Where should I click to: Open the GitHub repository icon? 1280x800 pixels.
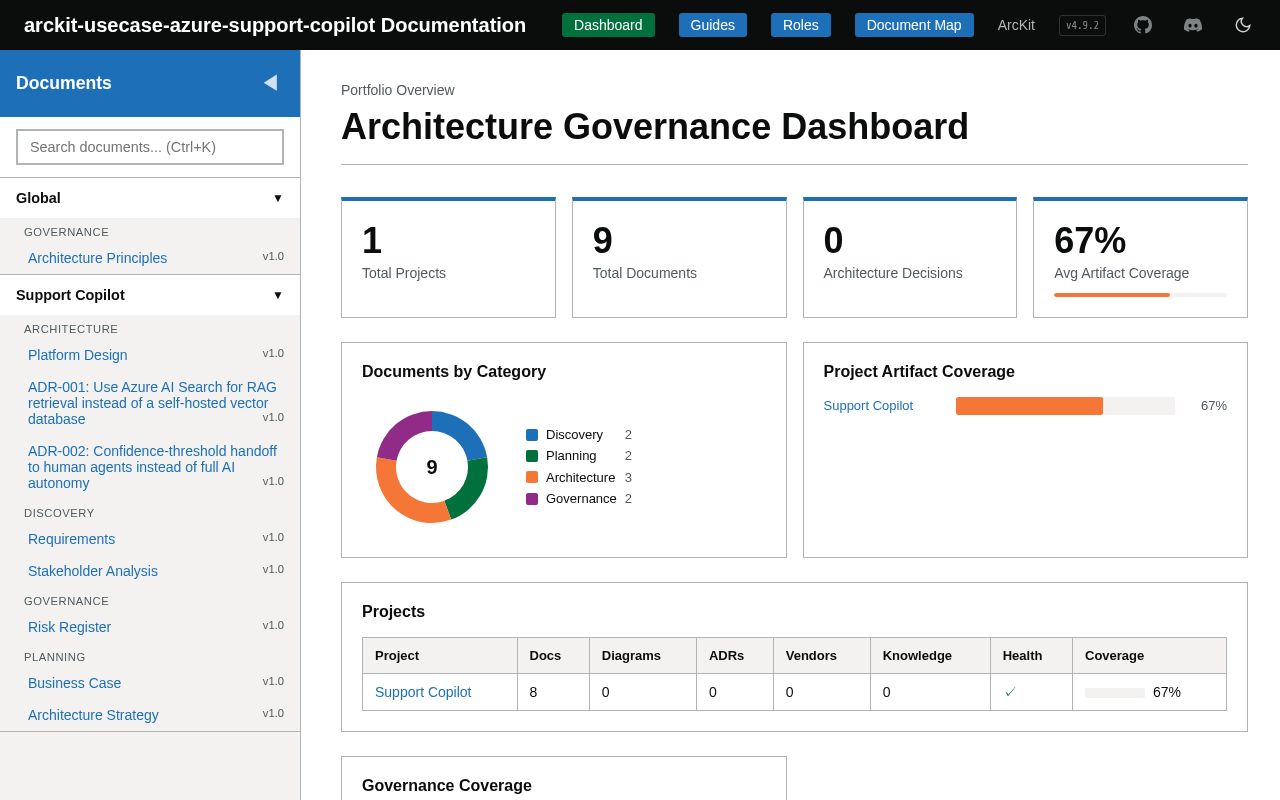click(x=1143, y=25)
